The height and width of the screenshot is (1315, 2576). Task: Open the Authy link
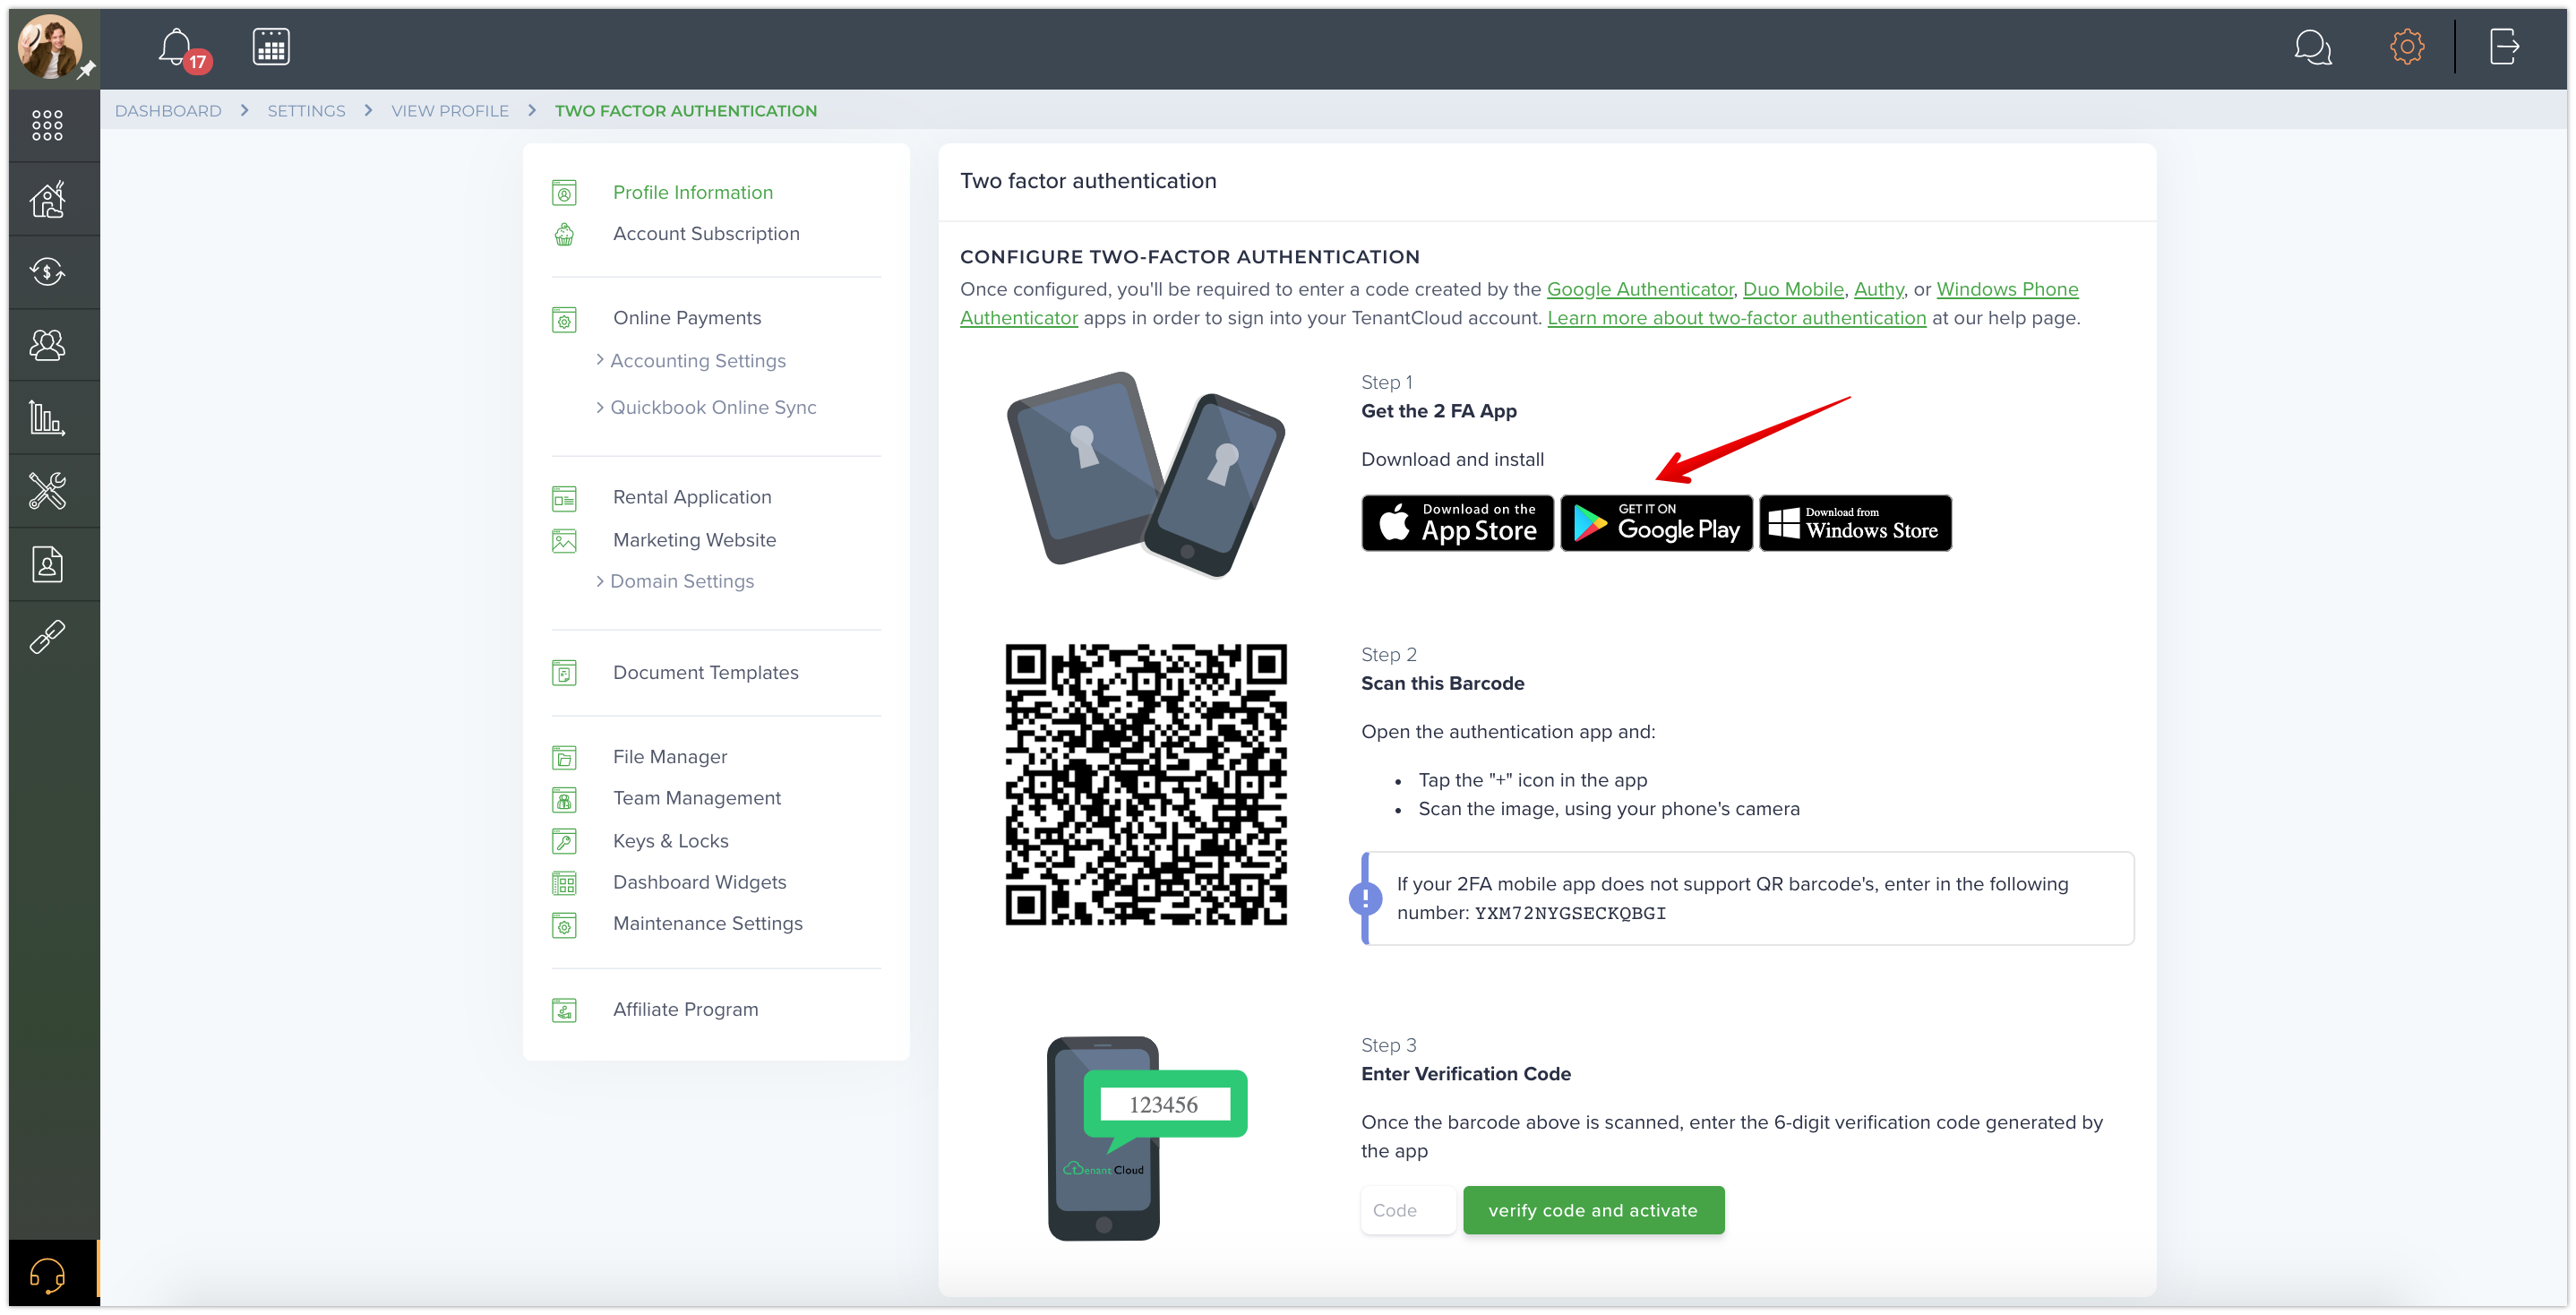point(1879,289)
